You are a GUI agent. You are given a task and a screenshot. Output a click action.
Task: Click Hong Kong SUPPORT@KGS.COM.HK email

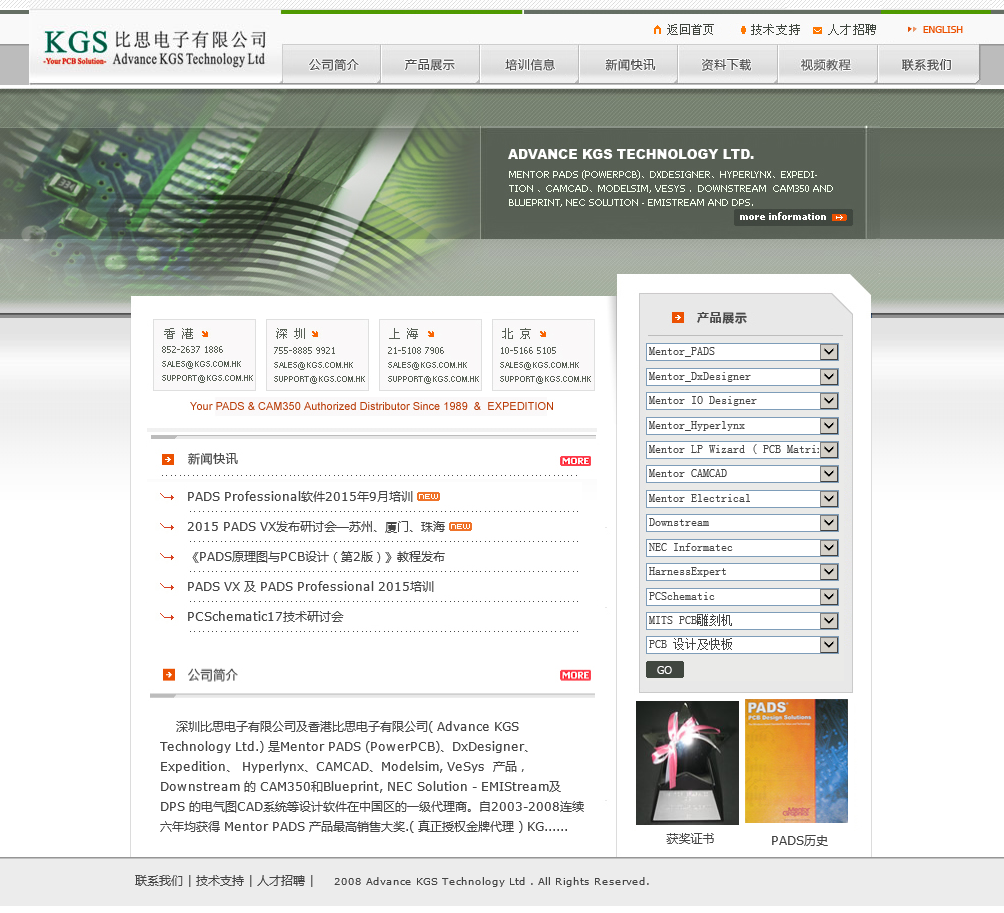(x=207, y=378)
